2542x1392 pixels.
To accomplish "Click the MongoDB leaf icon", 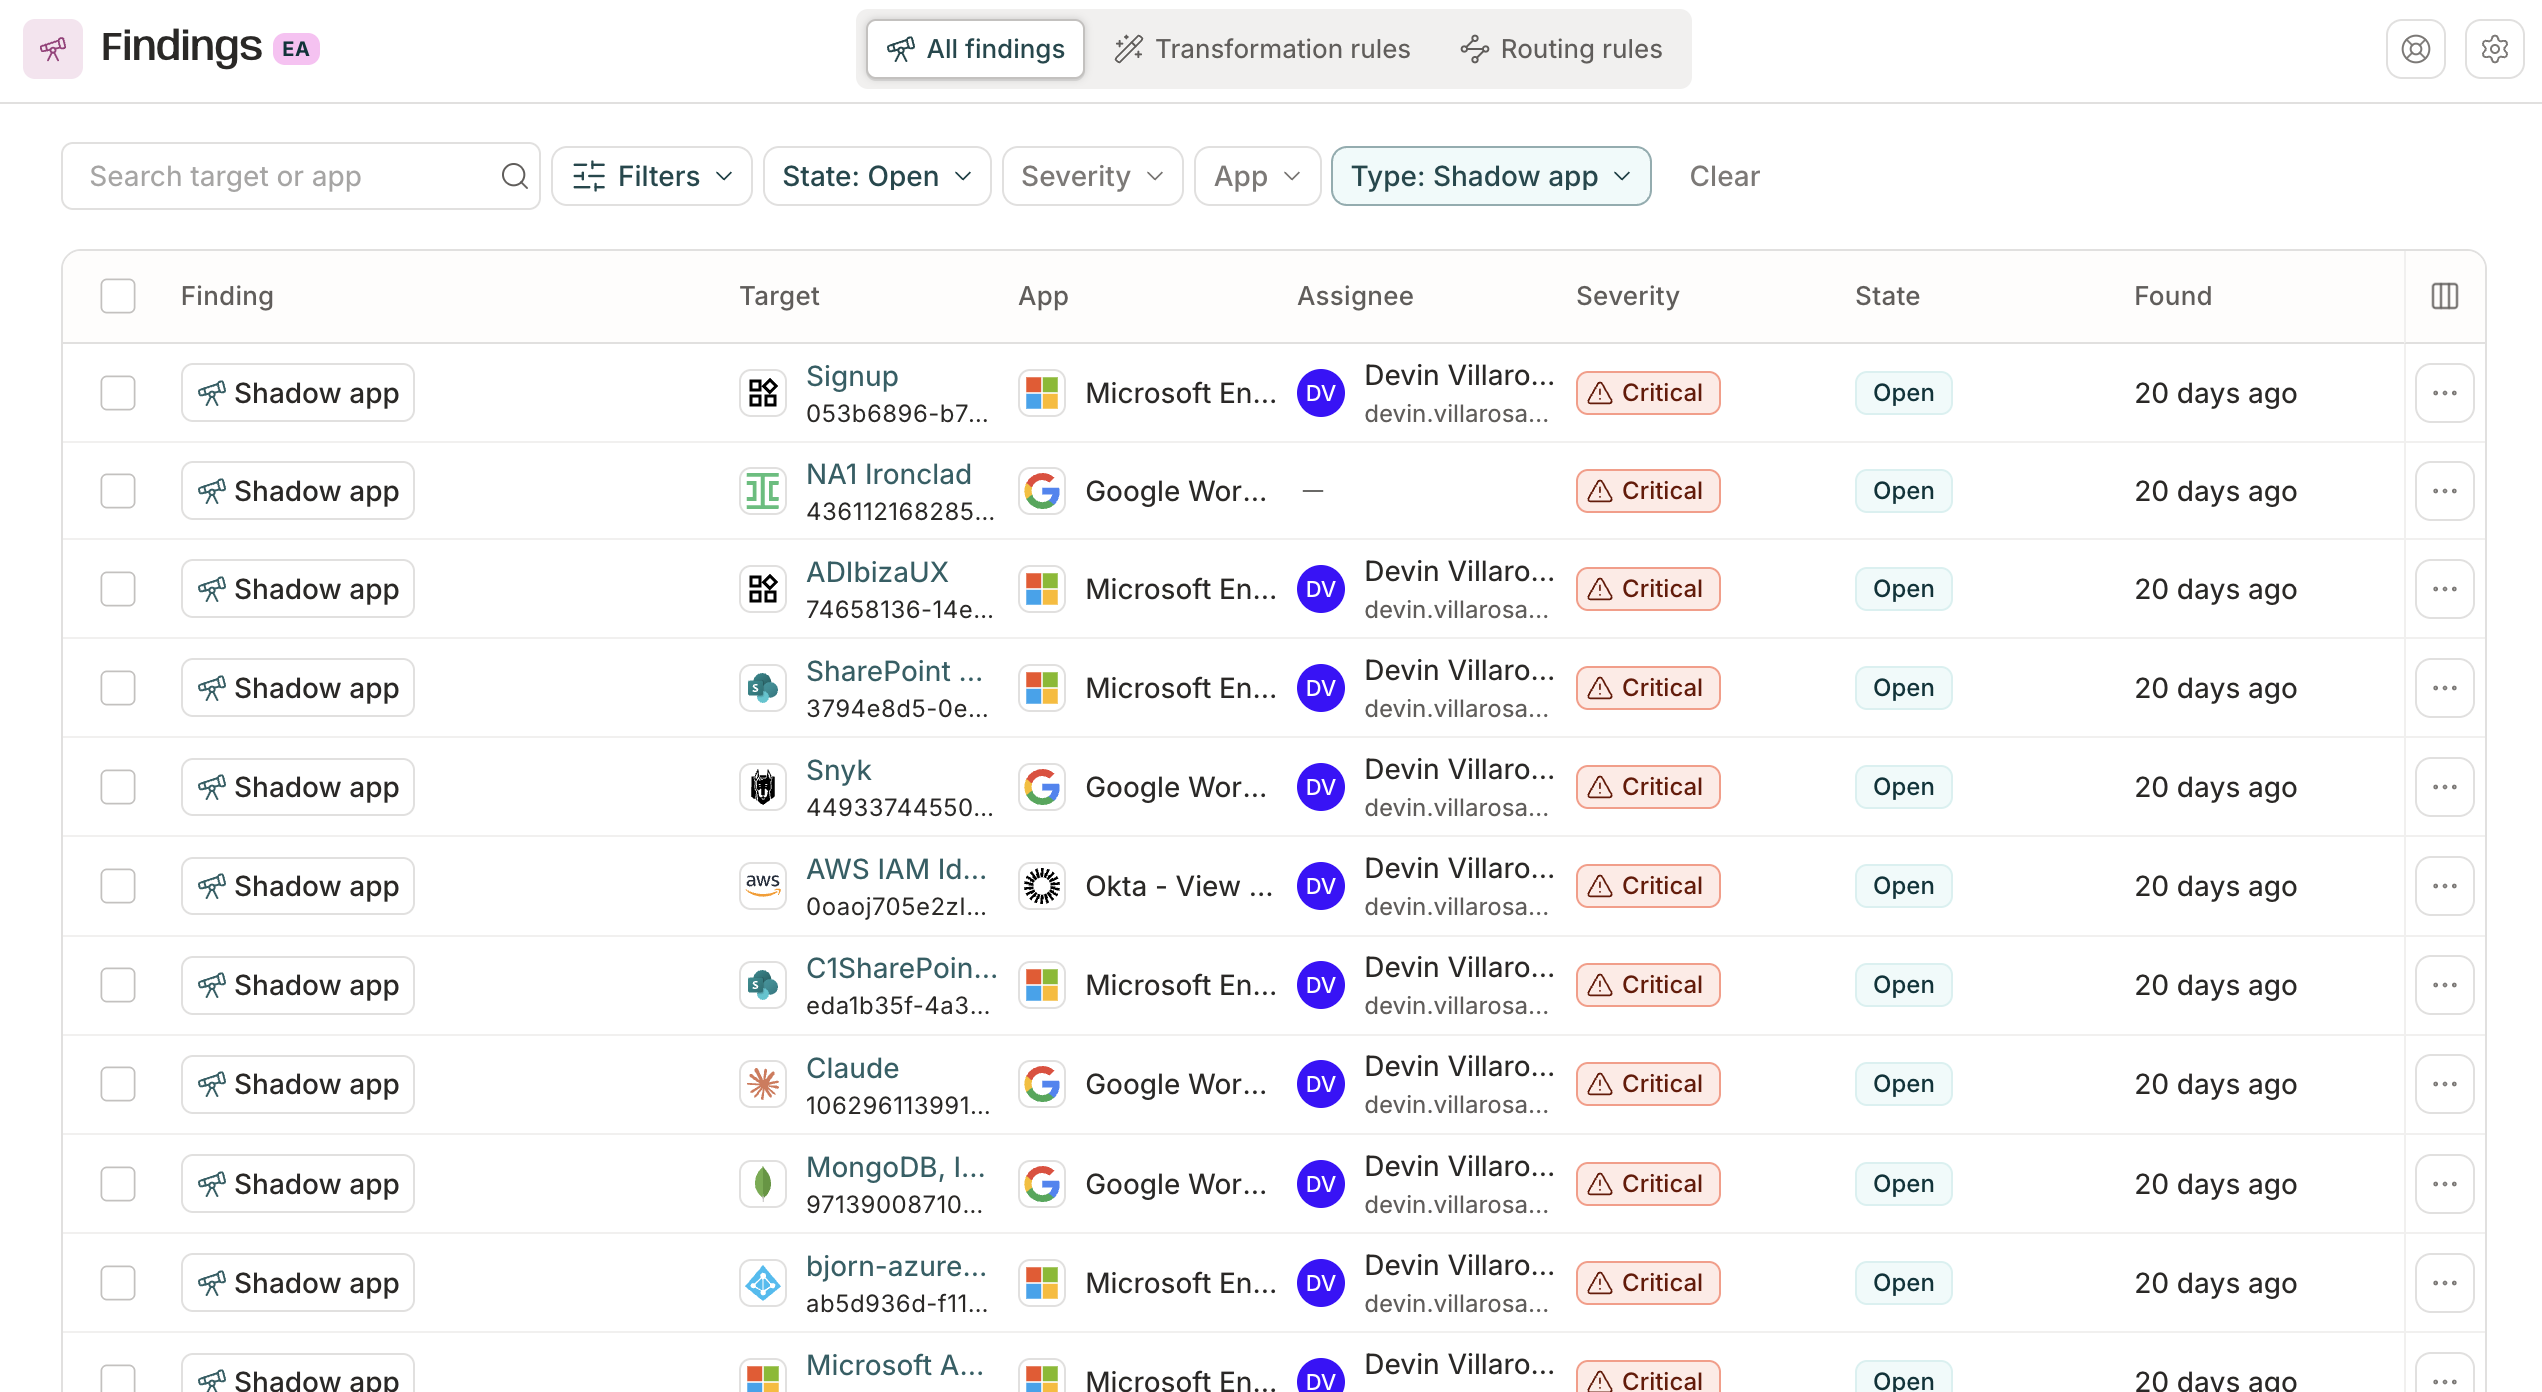I will point(763,1184).
